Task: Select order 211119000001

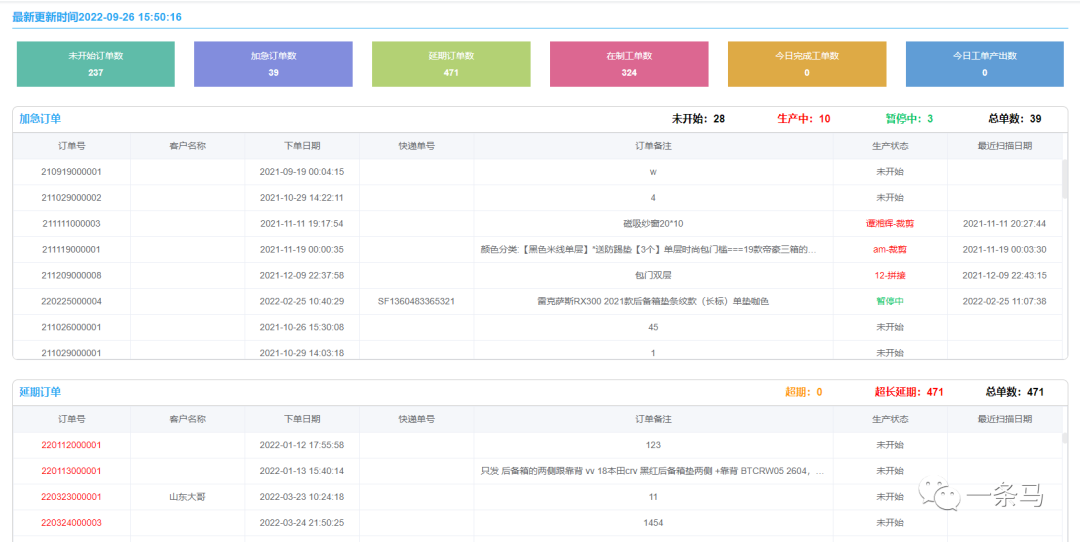Action: 72,249
